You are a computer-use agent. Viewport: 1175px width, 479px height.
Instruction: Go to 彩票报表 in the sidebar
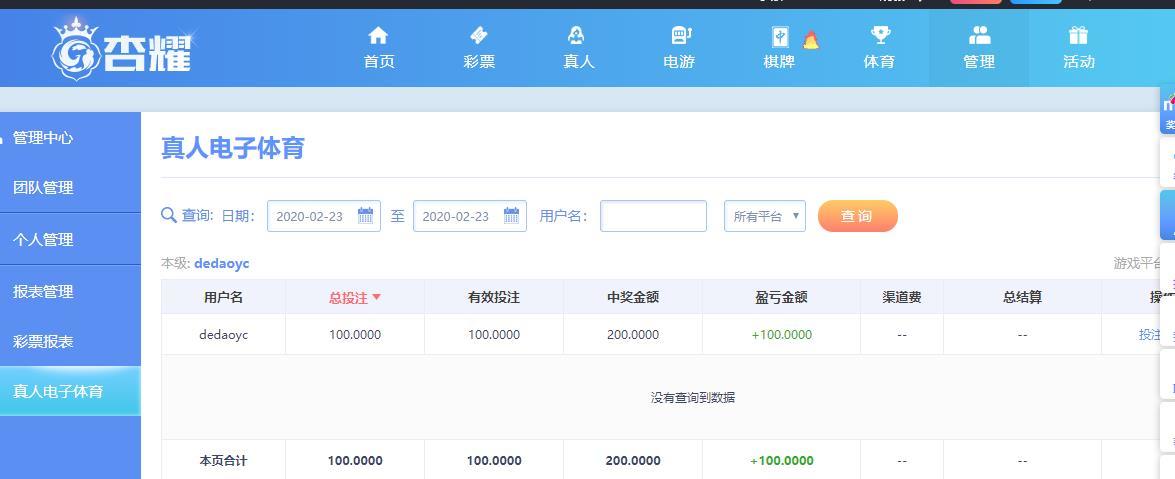[43, 341]
